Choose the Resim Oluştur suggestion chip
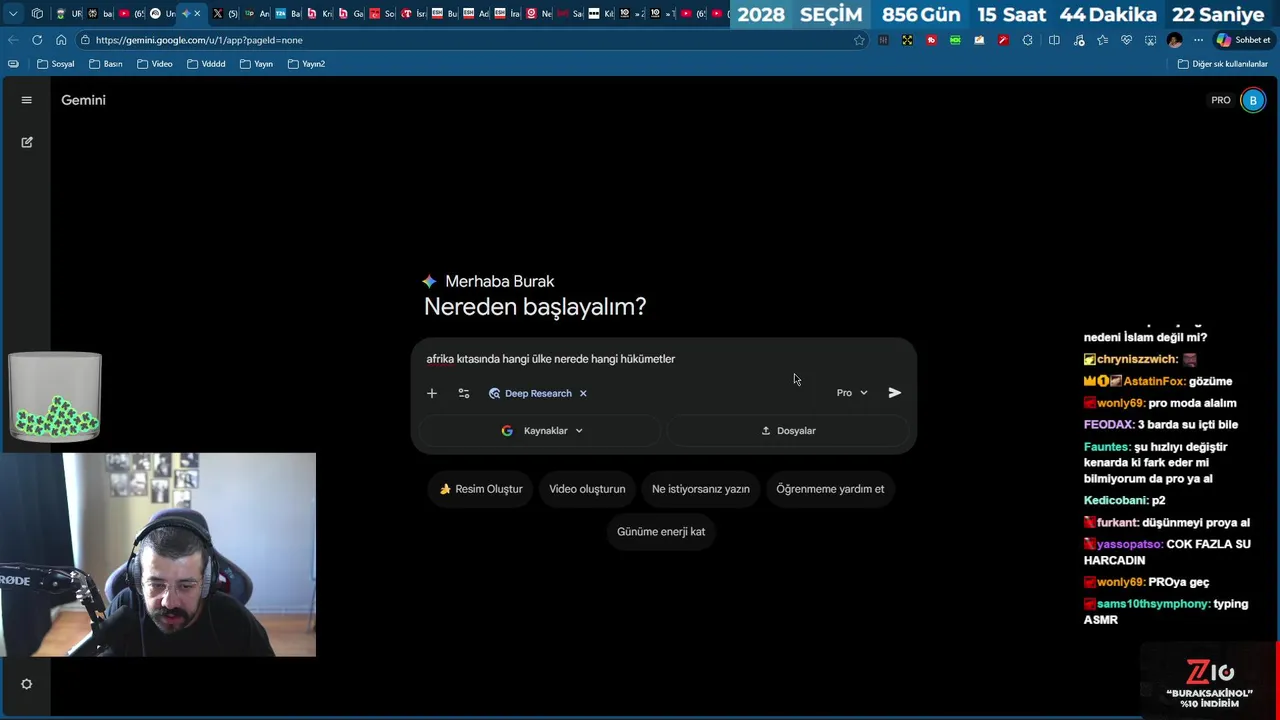1280x720 pixels. (x=481, y=489)
